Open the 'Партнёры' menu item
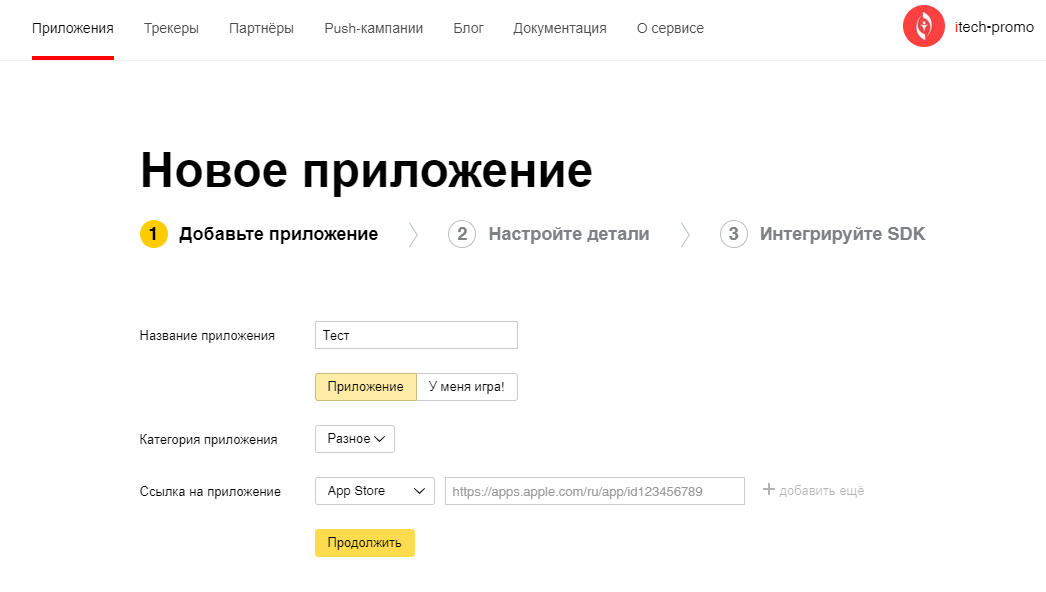 [x=261, y=28]
